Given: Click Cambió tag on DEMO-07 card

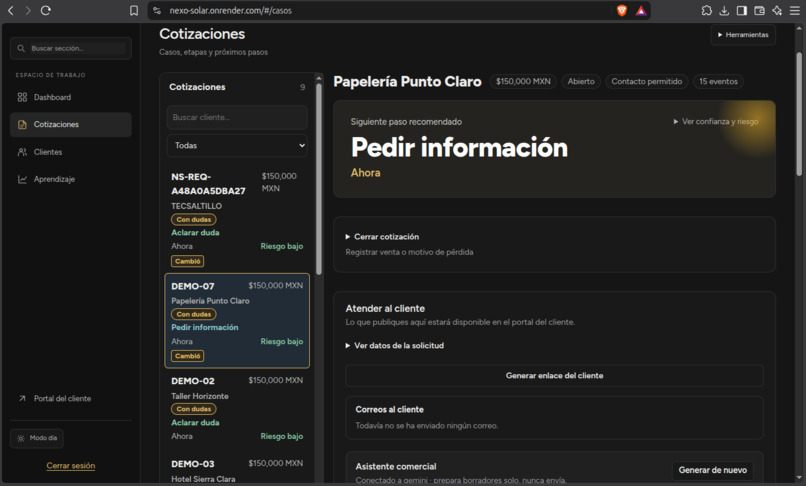Looking at the screenshot, I should coord(188,356).
